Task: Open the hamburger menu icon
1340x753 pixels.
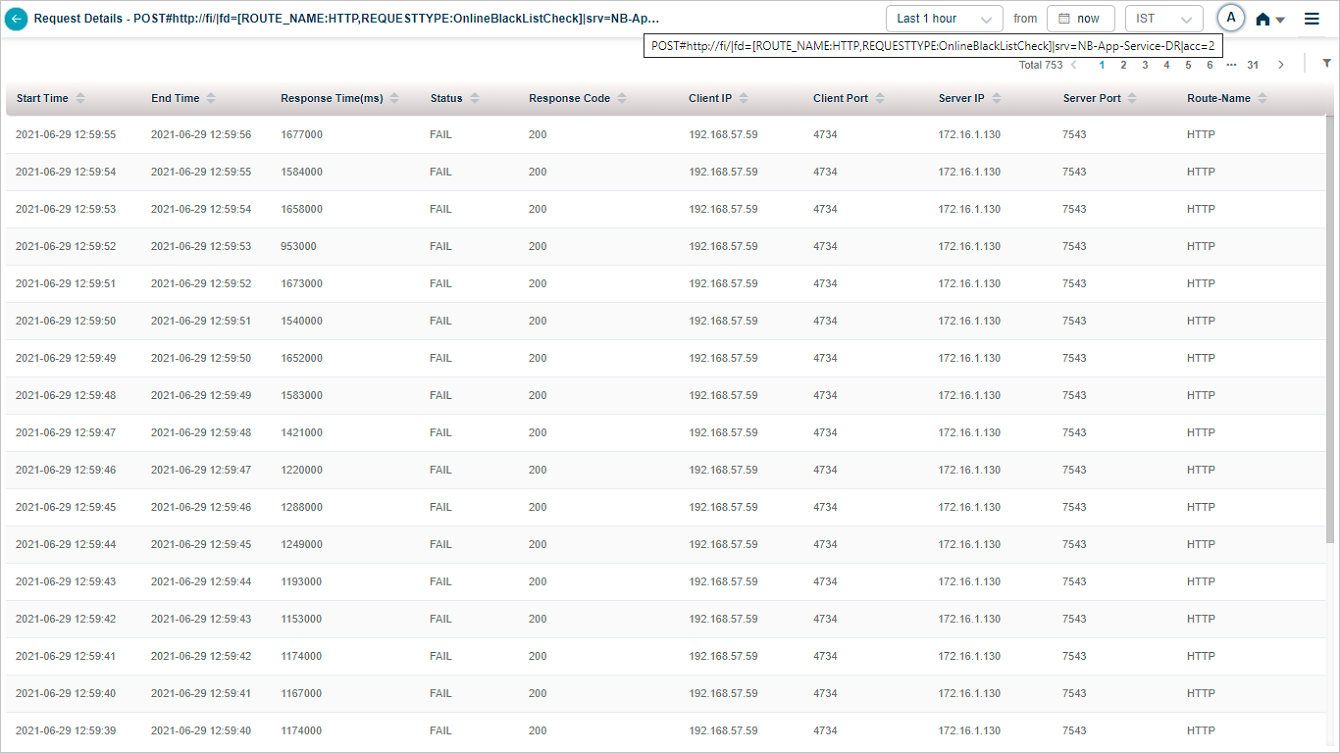Action: tap(1311, 19)
